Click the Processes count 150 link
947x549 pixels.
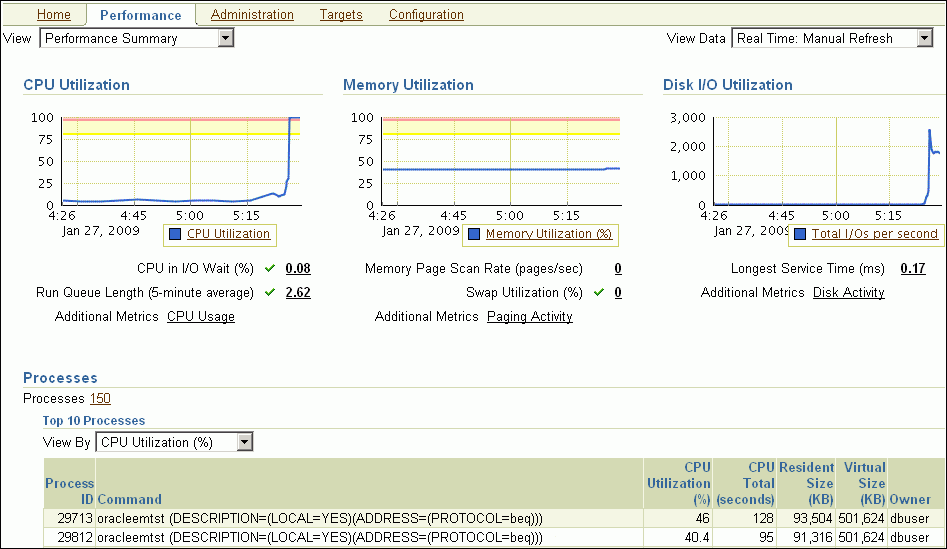[x=100, y=399]
